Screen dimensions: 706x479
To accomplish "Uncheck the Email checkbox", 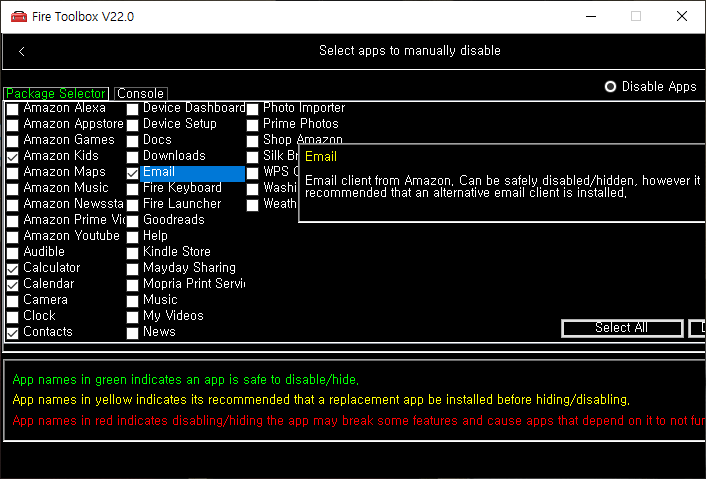I will coord(132,173).
